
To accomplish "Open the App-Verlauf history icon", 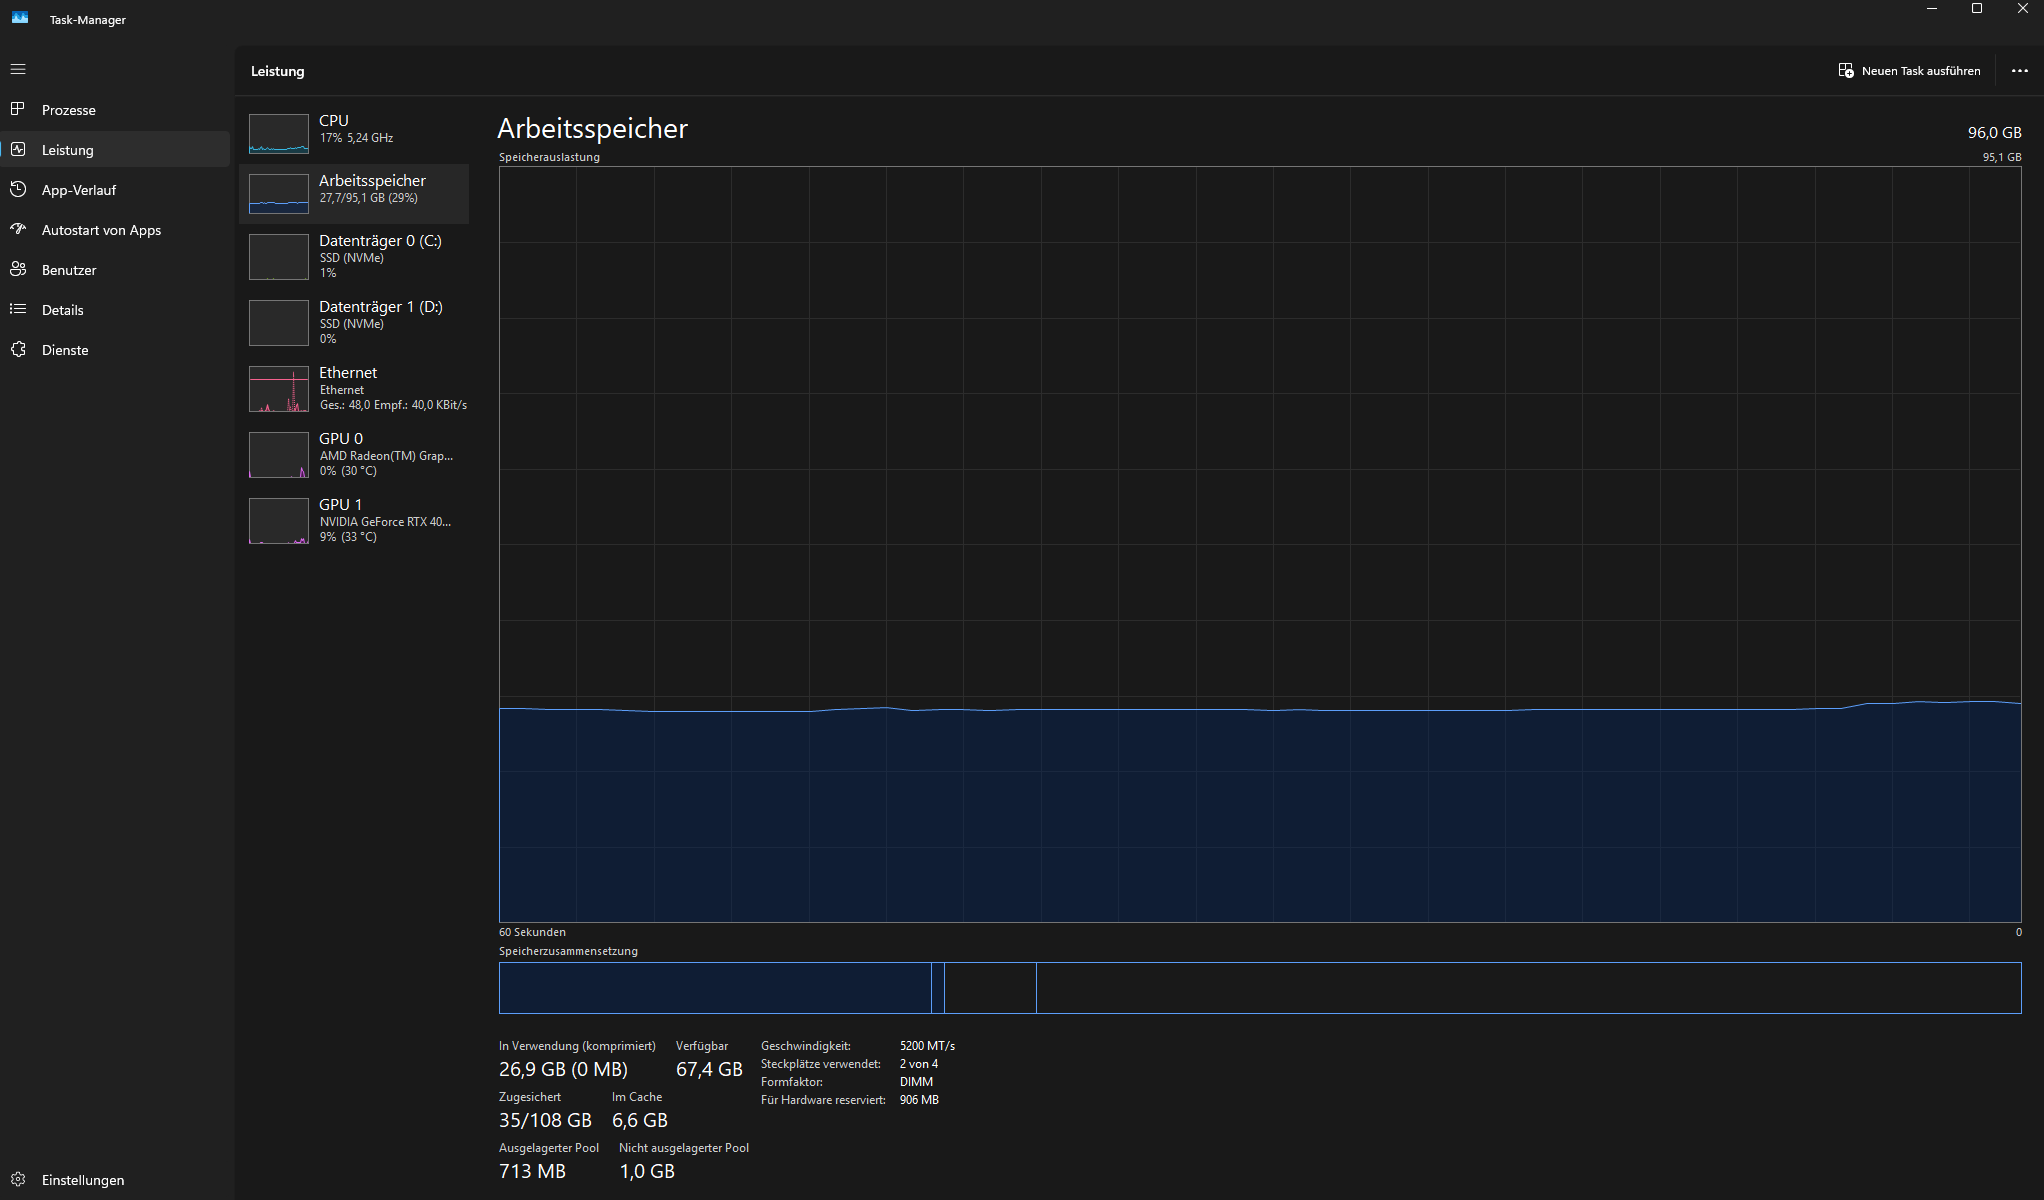I will pyautogui.click(x=18, y=189).
